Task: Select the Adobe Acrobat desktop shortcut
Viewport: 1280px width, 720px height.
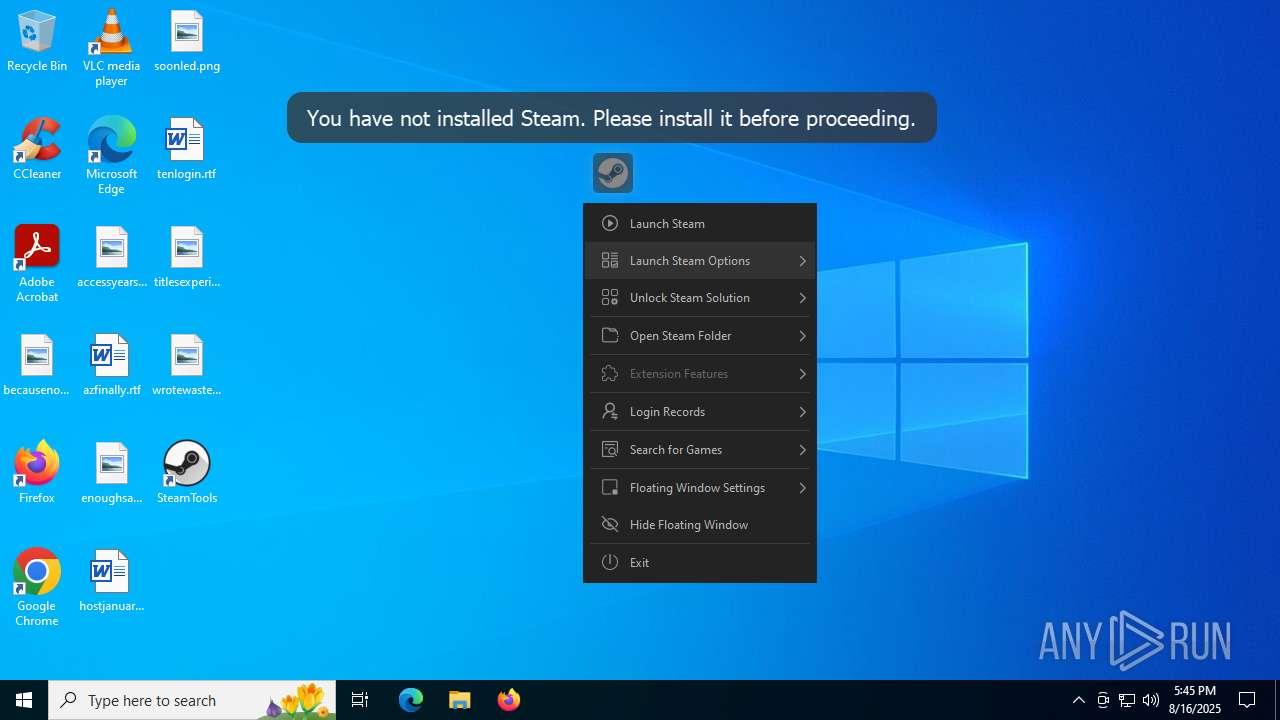Action: coord(37,264)
